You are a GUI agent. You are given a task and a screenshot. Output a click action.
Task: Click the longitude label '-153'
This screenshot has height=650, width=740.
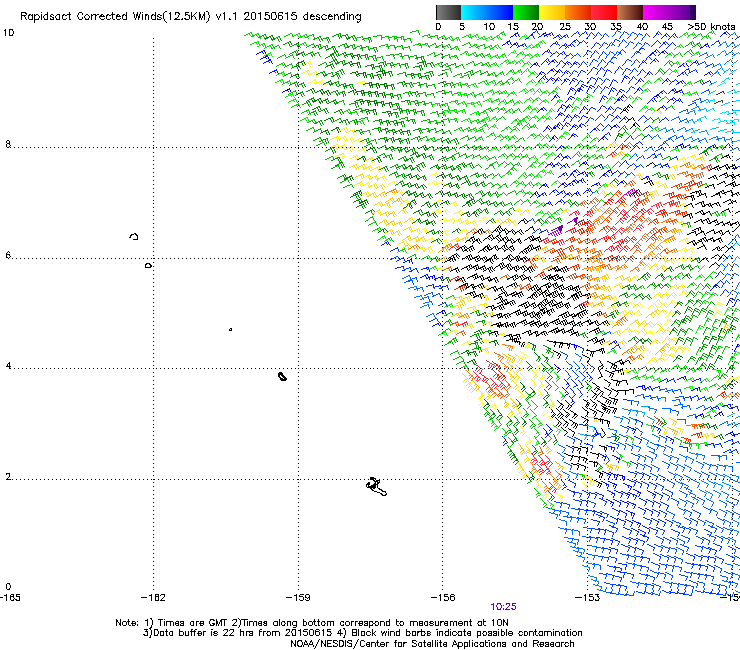[588, 598]
